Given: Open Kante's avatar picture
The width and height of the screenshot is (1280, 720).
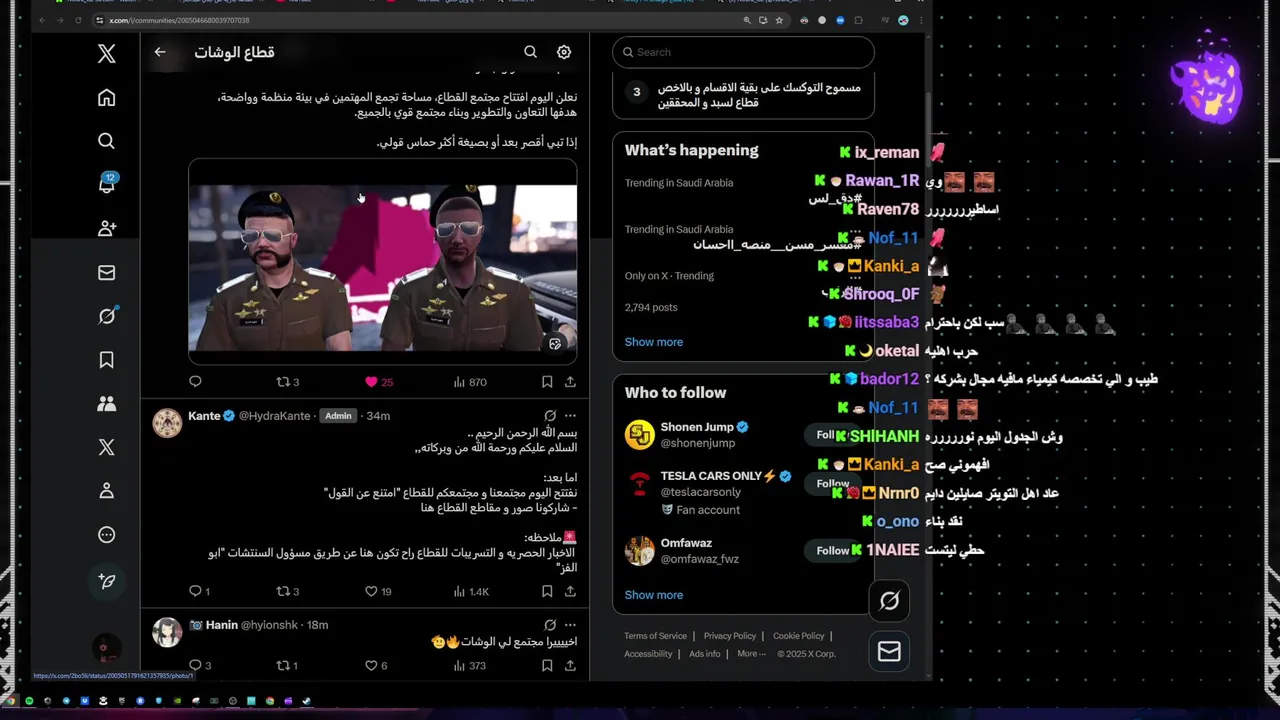Looking at the screenshot, I should point(167,423).
